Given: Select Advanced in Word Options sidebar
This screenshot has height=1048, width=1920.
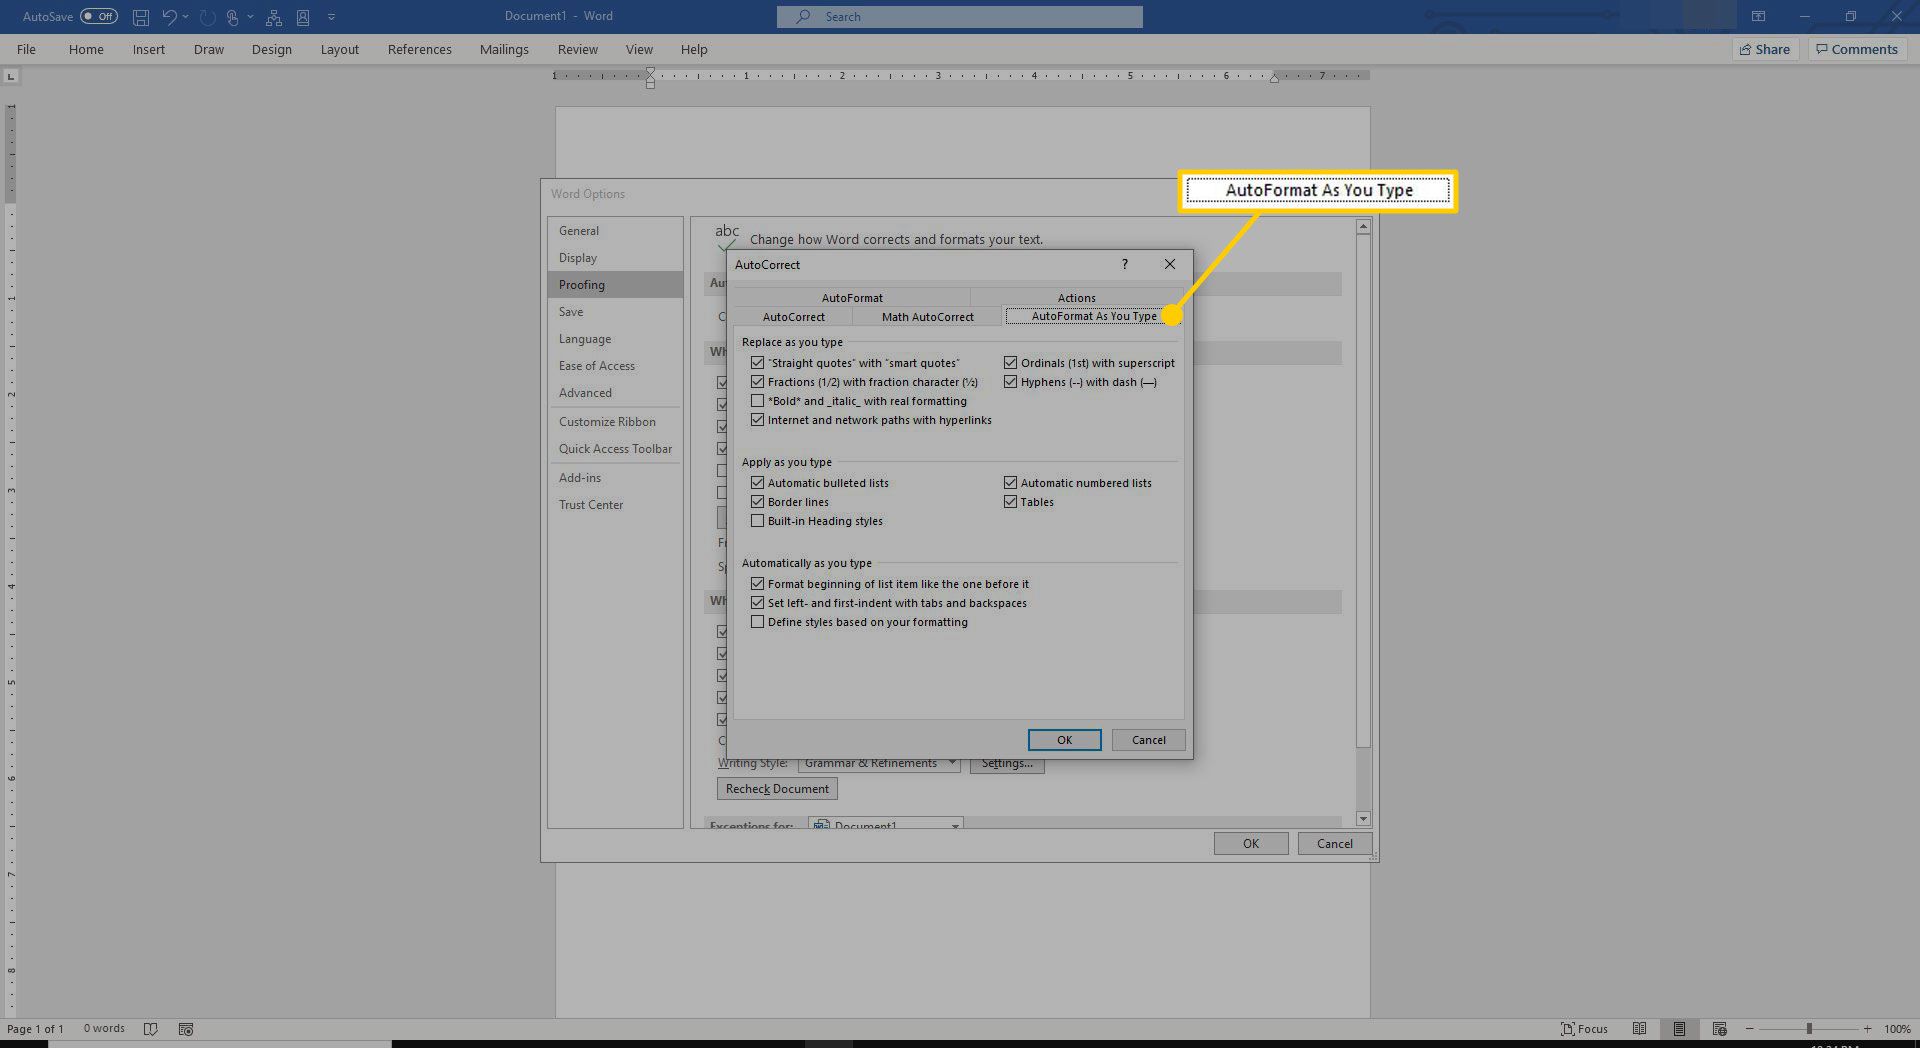Looking at the screenshot, I should [615, 393].
